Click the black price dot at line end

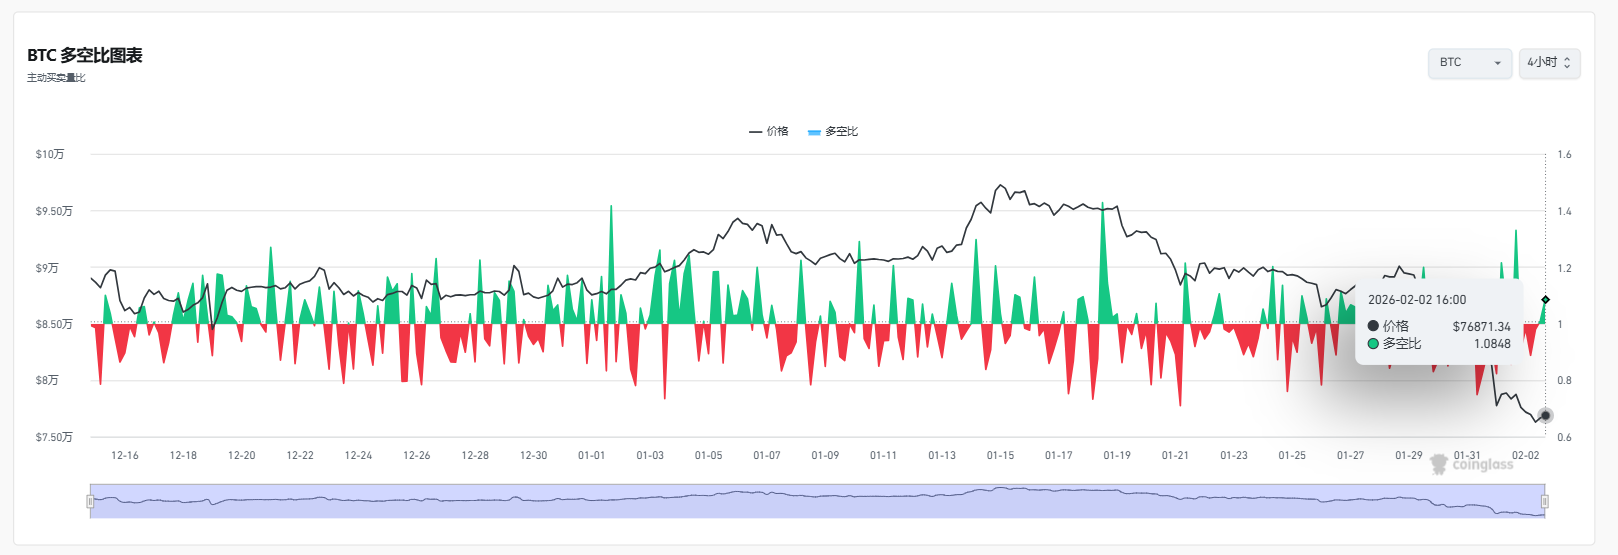(1545, 415)
